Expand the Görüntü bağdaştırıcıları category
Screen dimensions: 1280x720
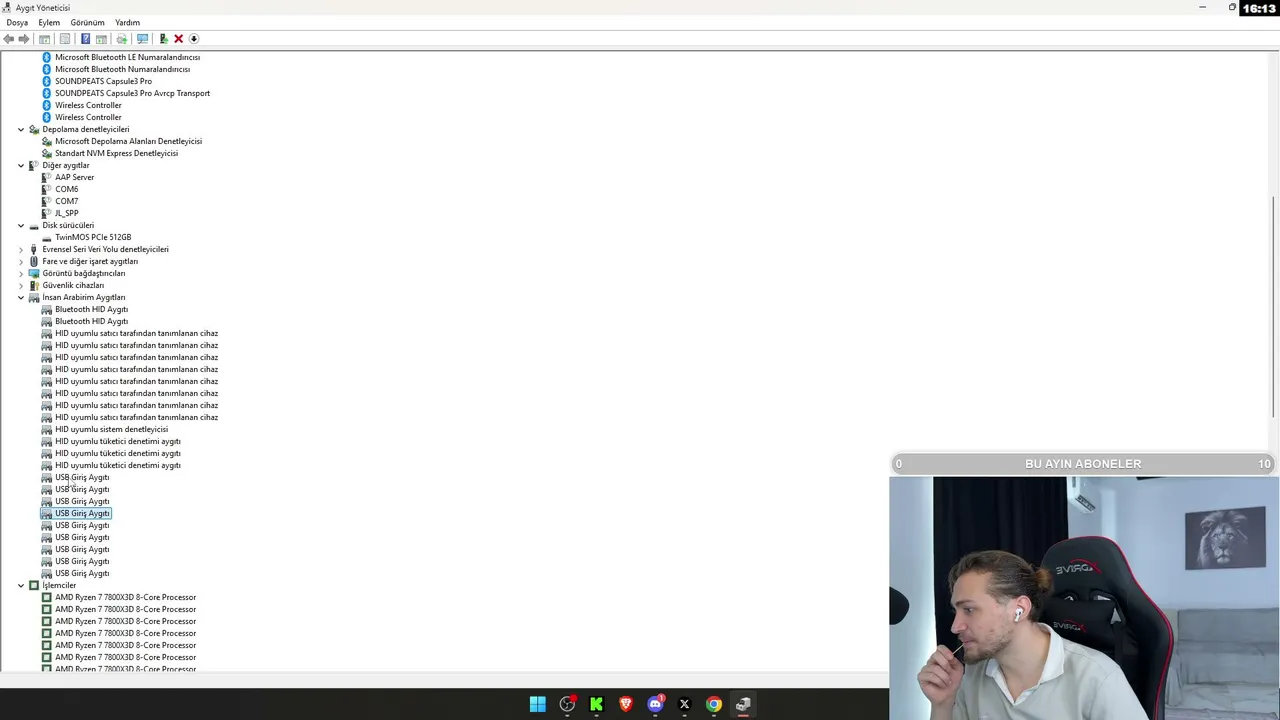coord(21,273)
